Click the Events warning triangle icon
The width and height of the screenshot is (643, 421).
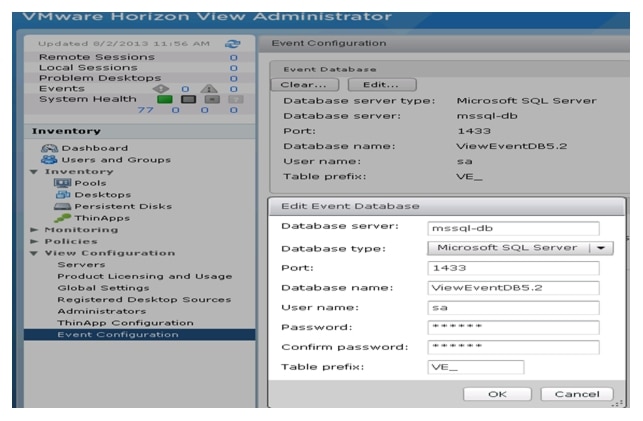pyautogui.click(x=209, y=89)
